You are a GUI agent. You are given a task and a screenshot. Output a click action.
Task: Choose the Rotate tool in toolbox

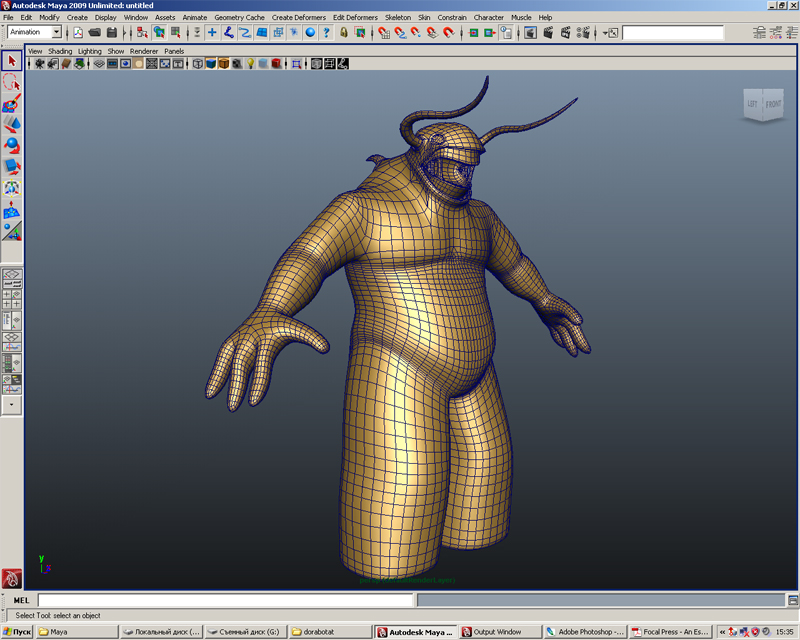coord(12,146)
